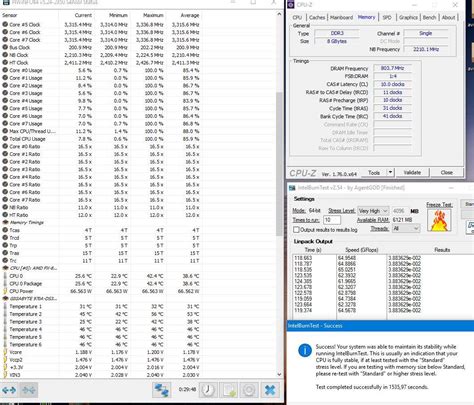Click the thermometer icon beside CPU 0 Package
The width and height of the screenshot is (474, 405).
[x=5, y=284]
